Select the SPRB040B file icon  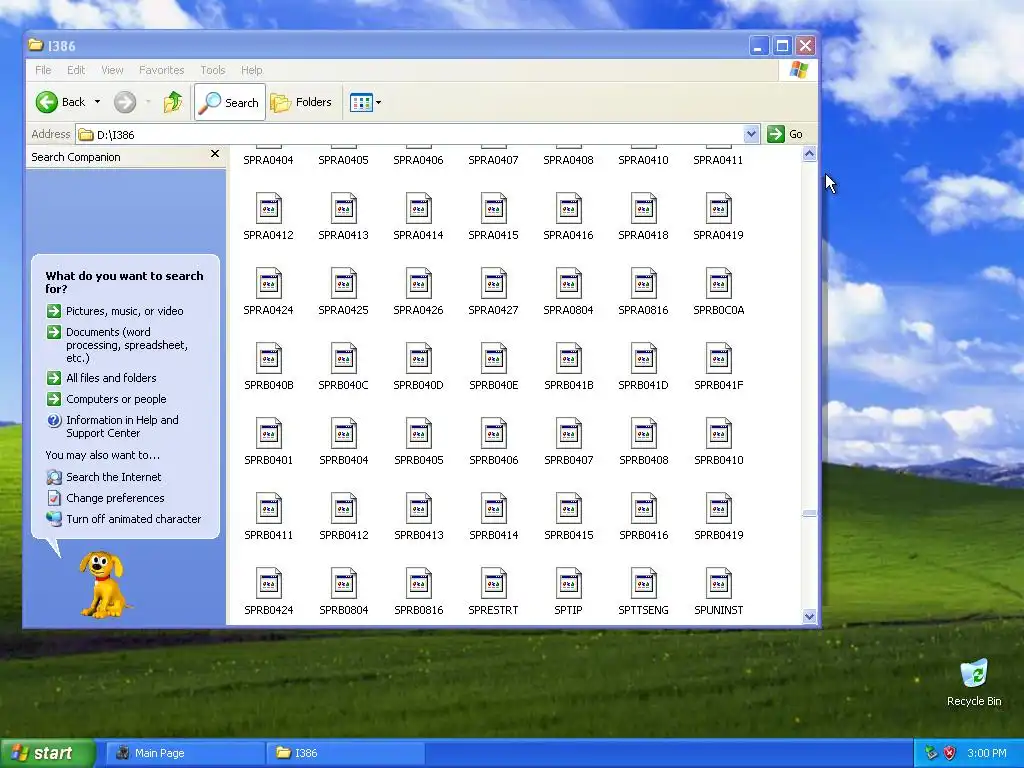268,359
